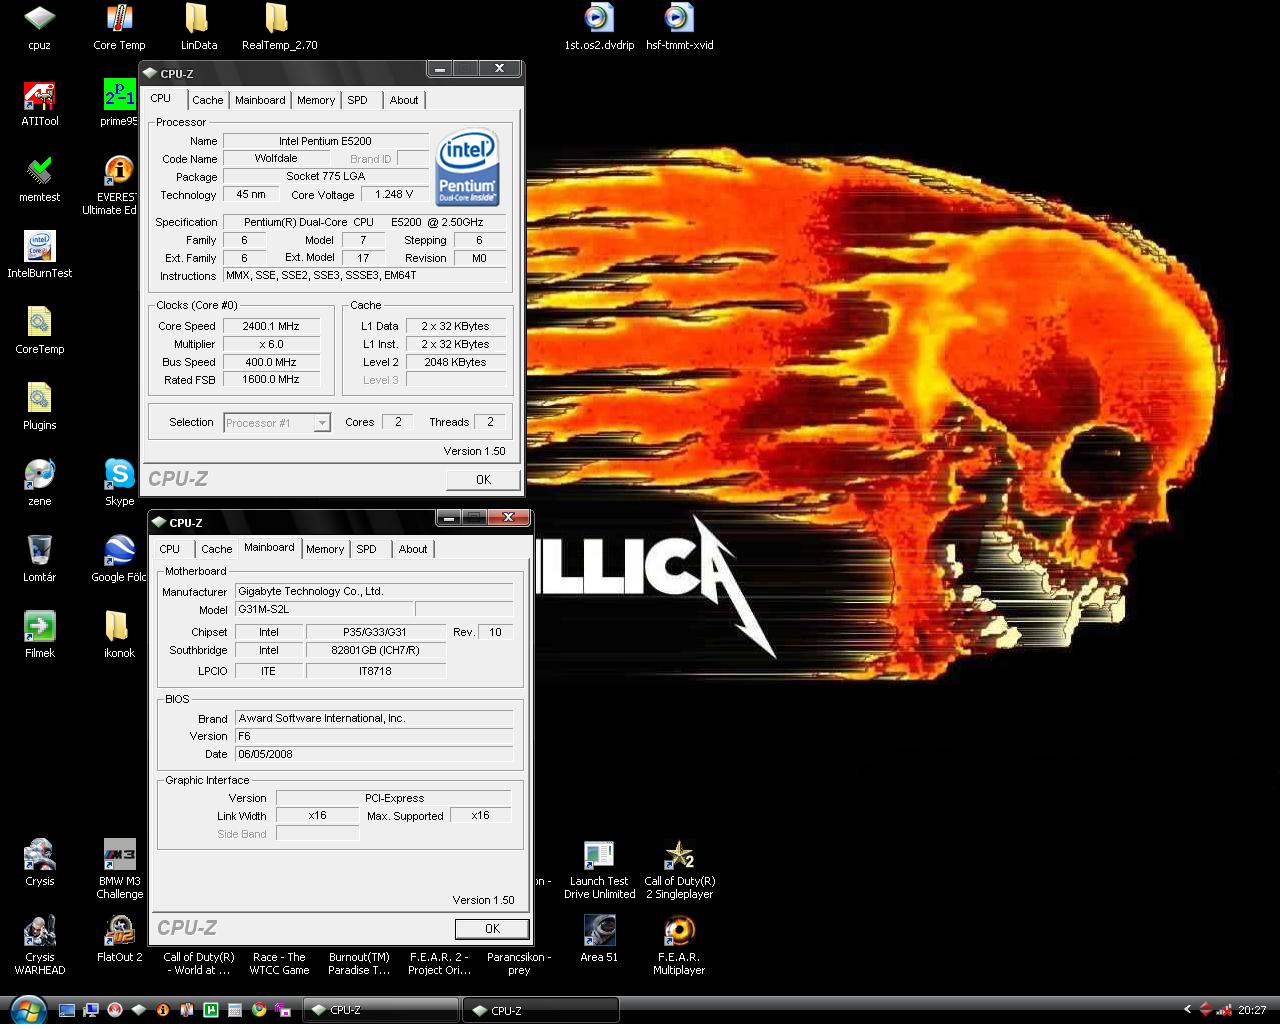
Task: Switch to Cache tab in processor CPU-Z window
Action: (208, 100)
